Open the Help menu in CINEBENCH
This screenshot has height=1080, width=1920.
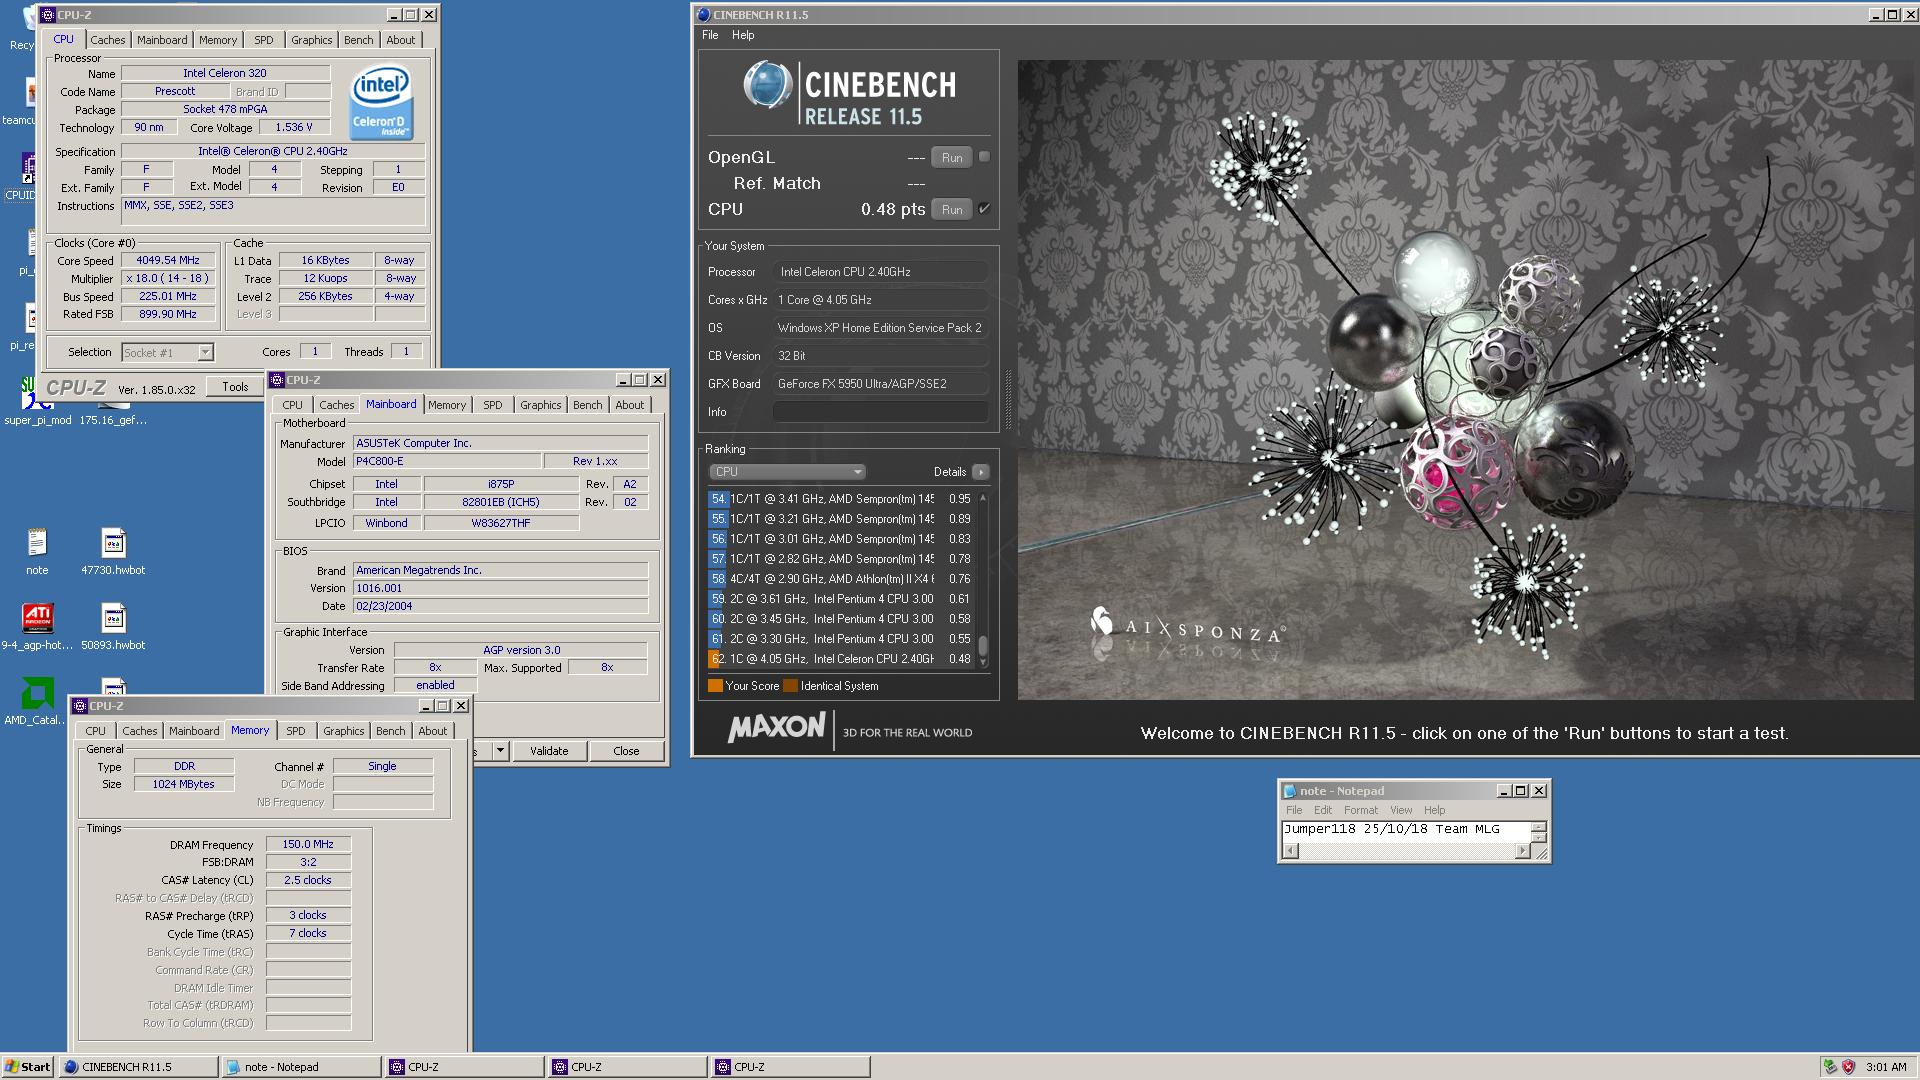pyautogui.click(x=743, y=35)
